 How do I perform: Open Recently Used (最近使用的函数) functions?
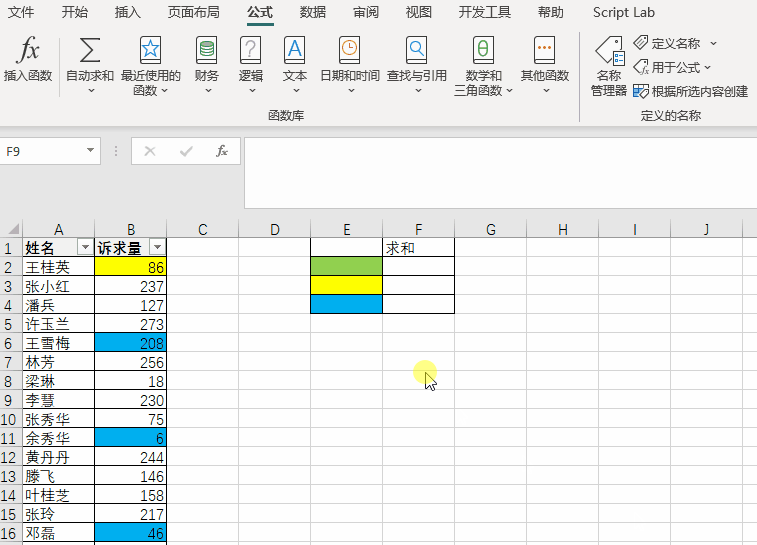pos(150,66)
